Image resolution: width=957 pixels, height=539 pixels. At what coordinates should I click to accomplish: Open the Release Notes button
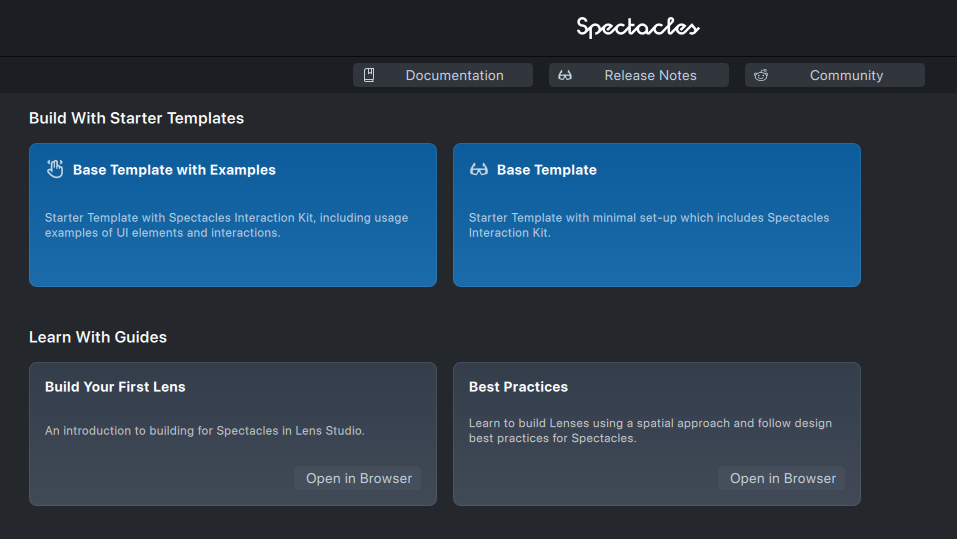(x=638, y=75)
